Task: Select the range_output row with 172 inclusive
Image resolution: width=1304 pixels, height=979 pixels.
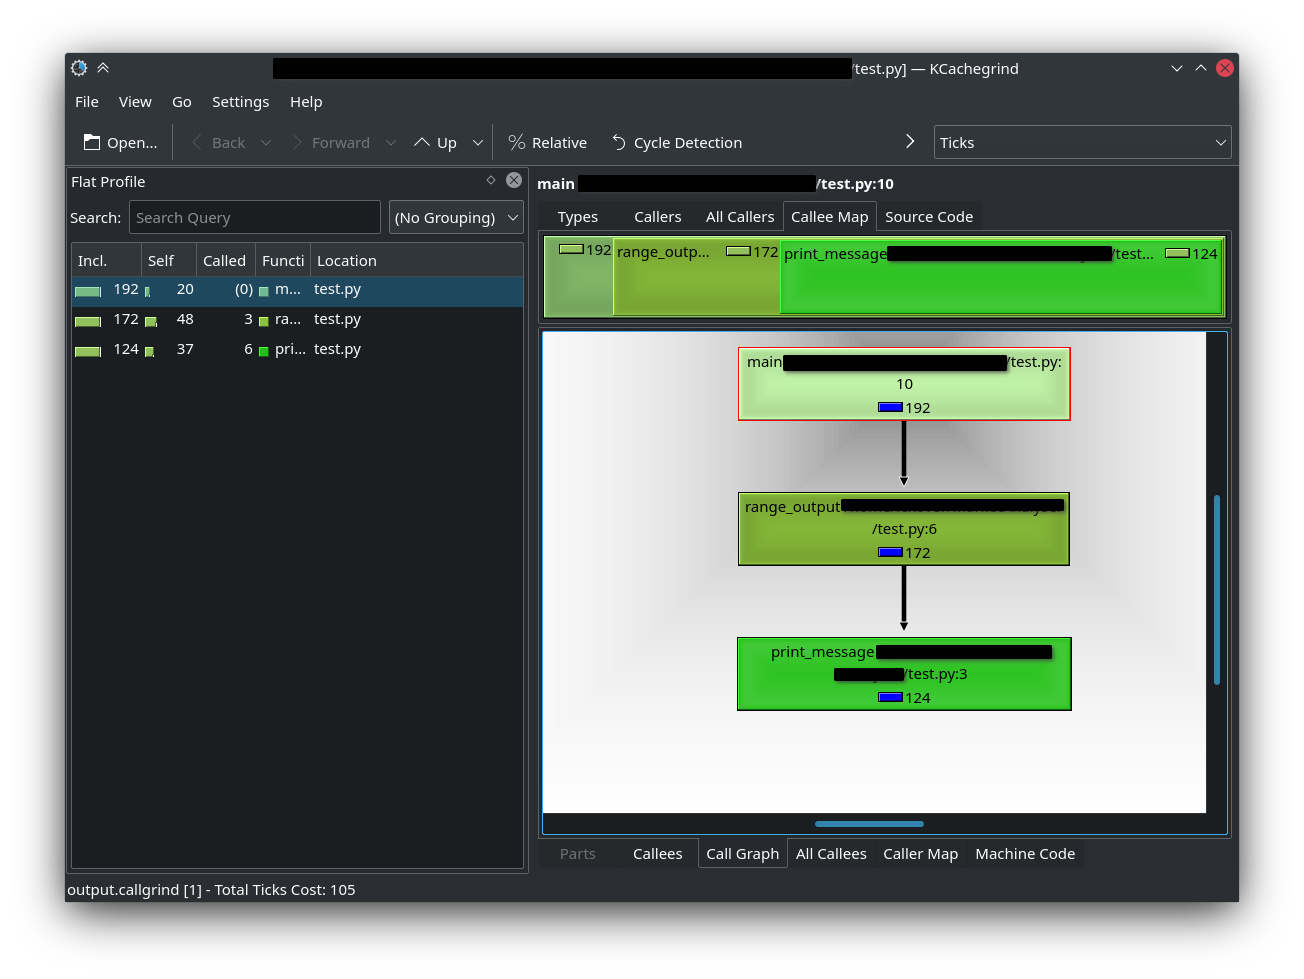Action: click(297, 320)
